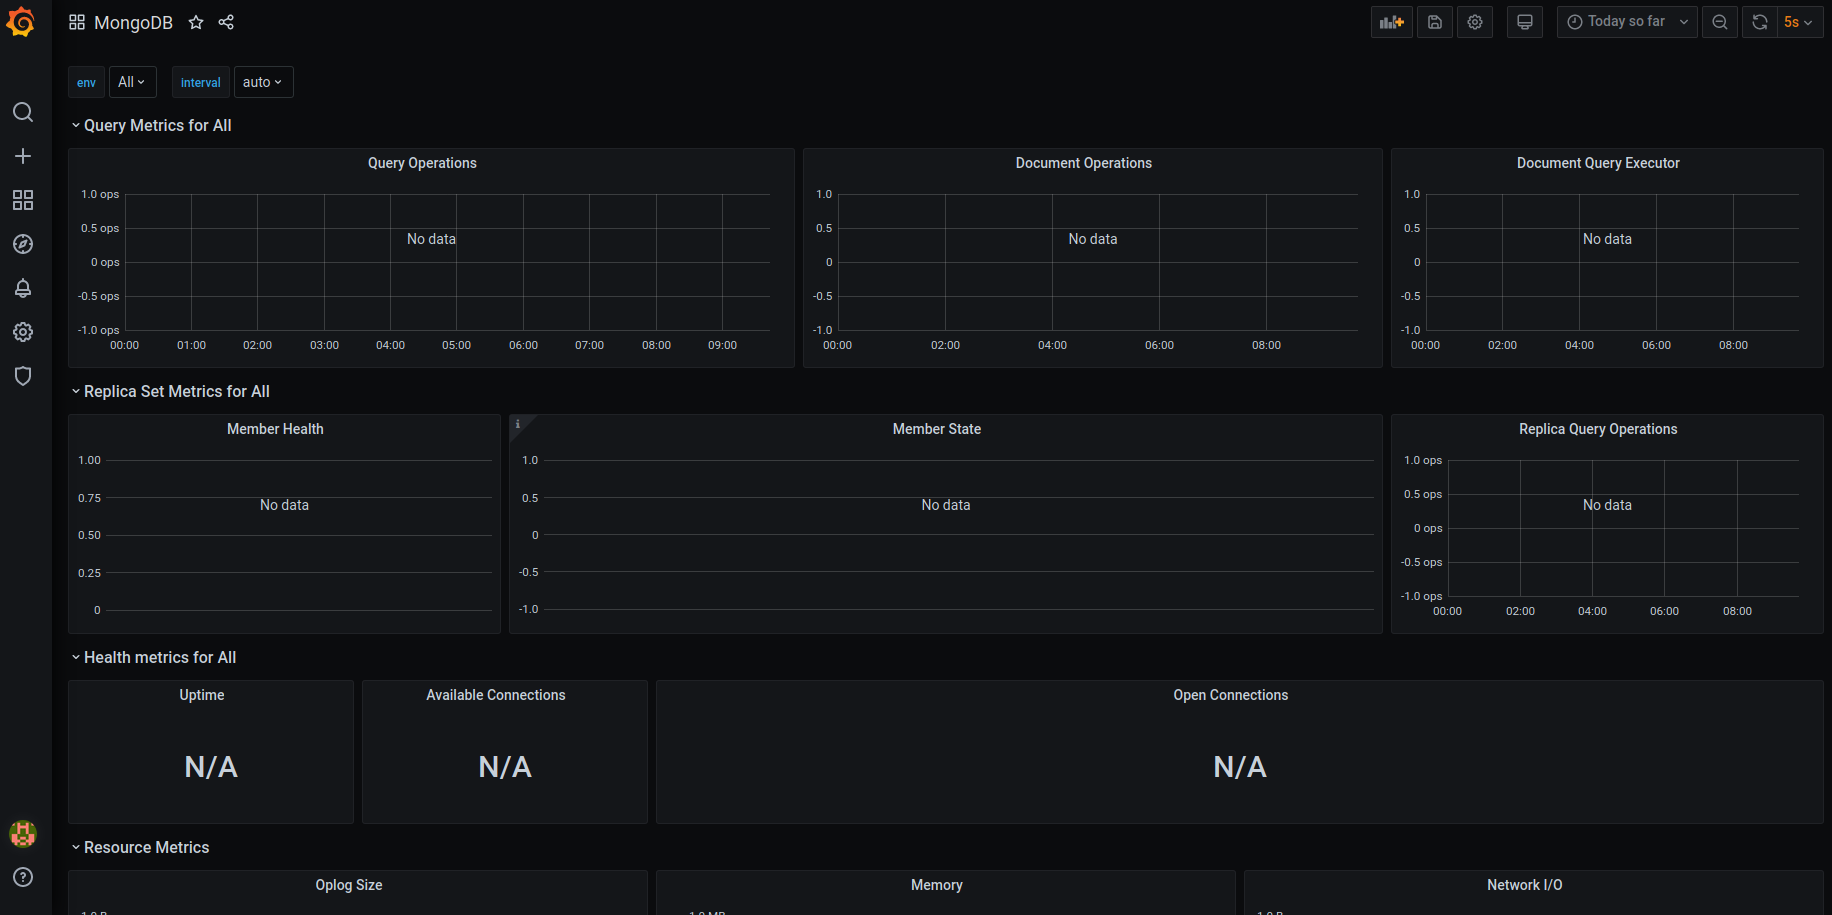This screenshot has height=915, width=1832.
Task: Open the Explore compass icon
Action: (x=23, y=244)
